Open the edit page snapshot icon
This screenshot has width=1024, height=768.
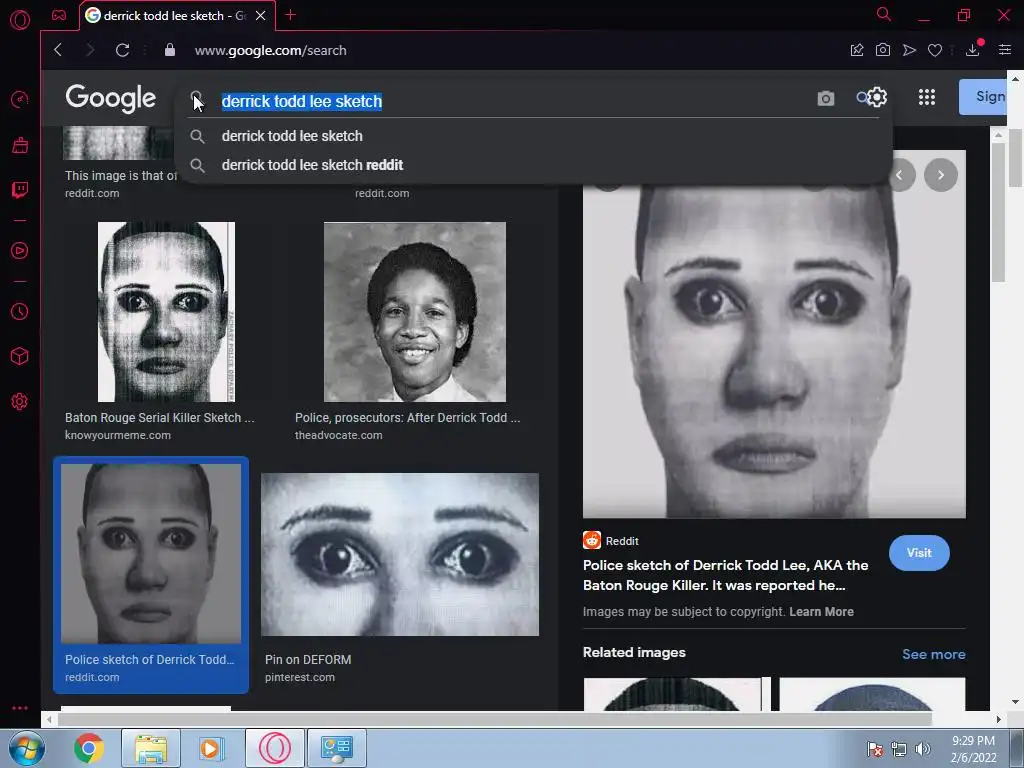(857, 50)
